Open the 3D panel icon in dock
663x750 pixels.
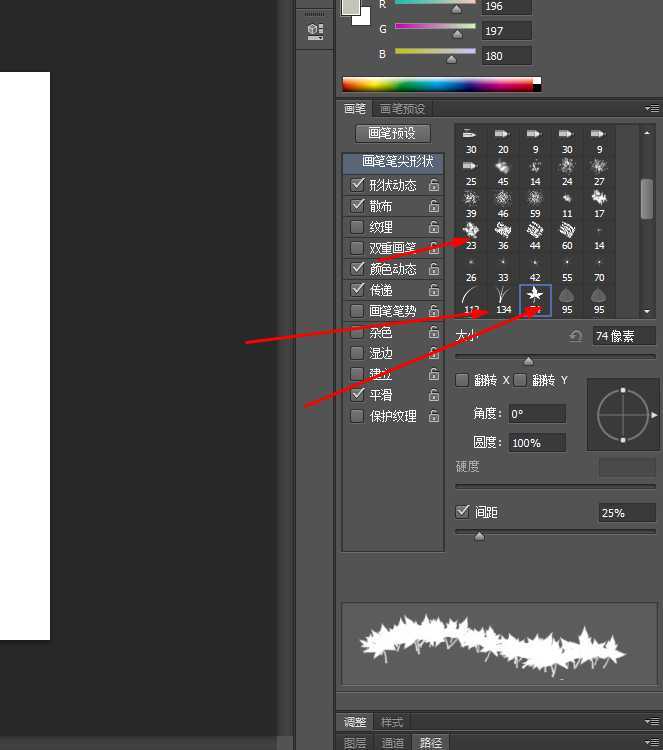(315, 31)
